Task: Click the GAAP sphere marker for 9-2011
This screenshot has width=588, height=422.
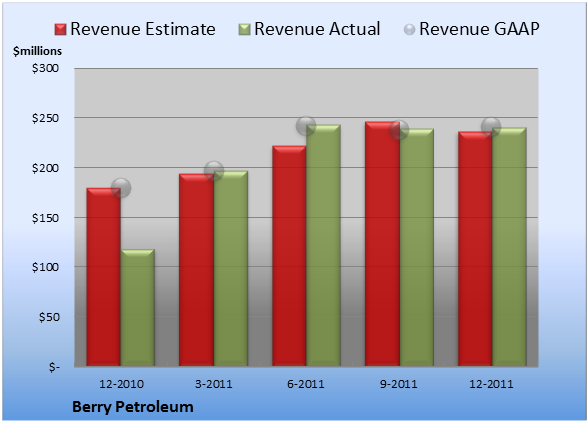Action: pos(399,130)
